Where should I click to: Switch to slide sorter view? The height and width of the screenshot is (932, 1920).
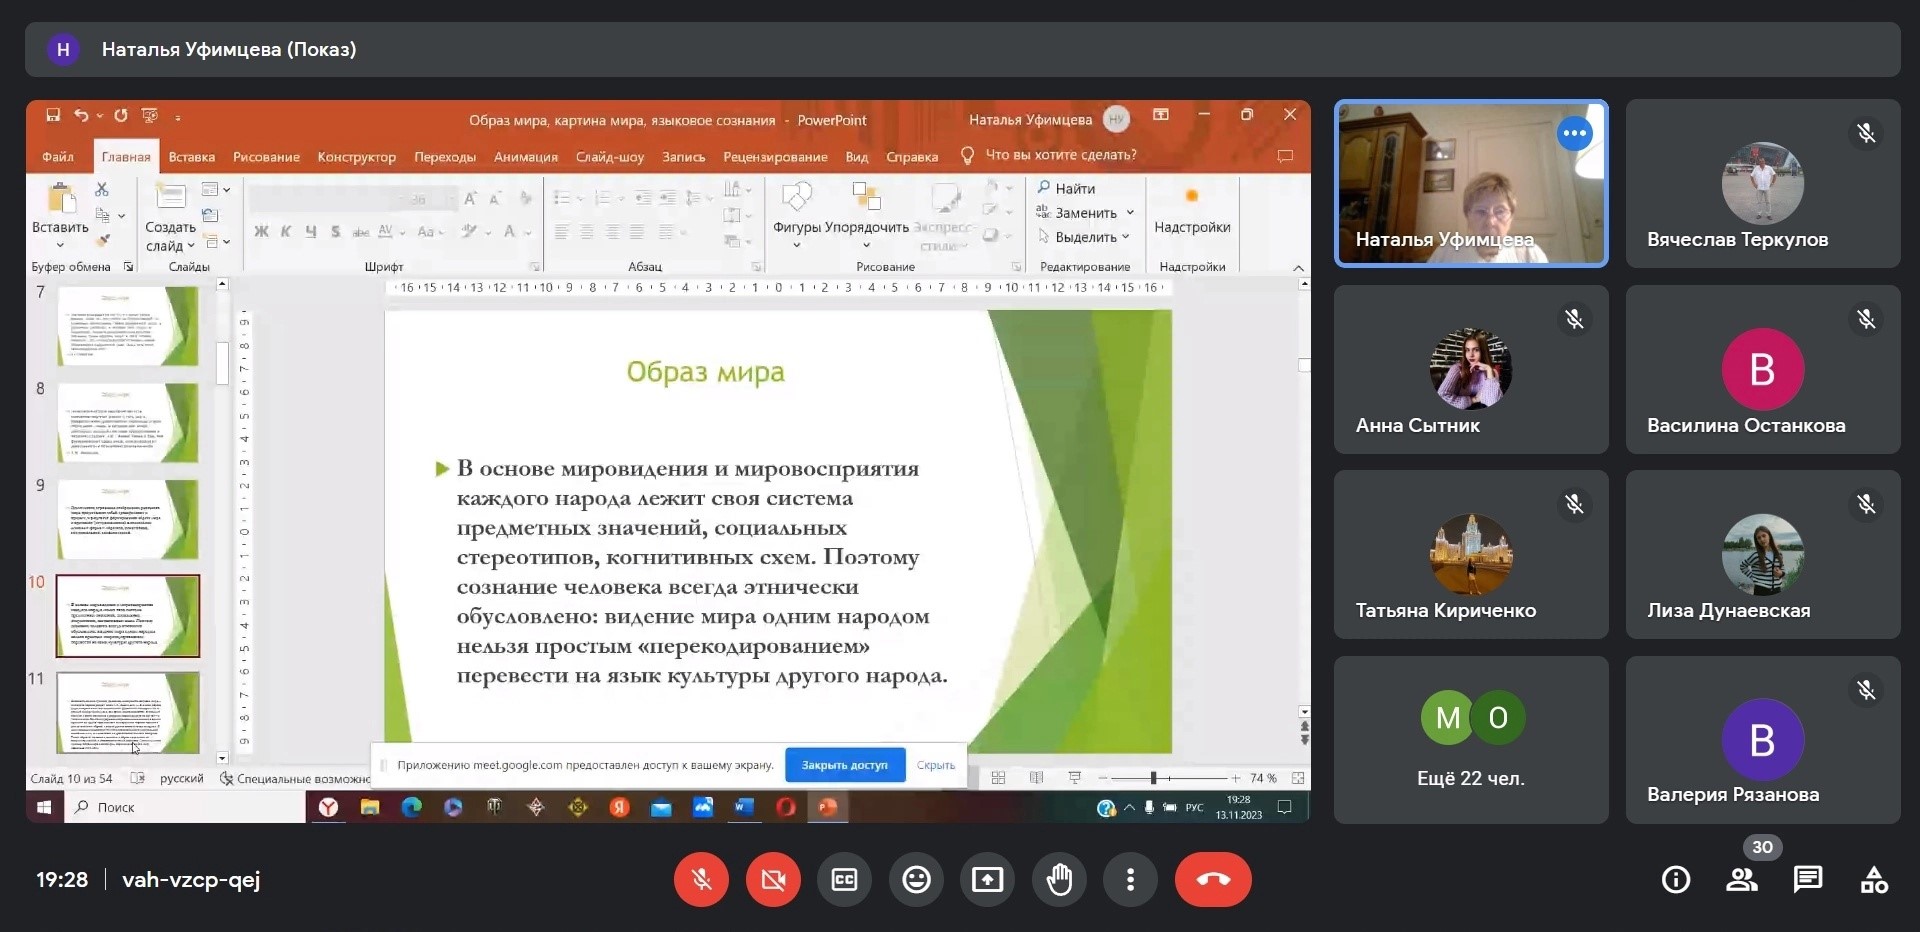tap(998, 778)
